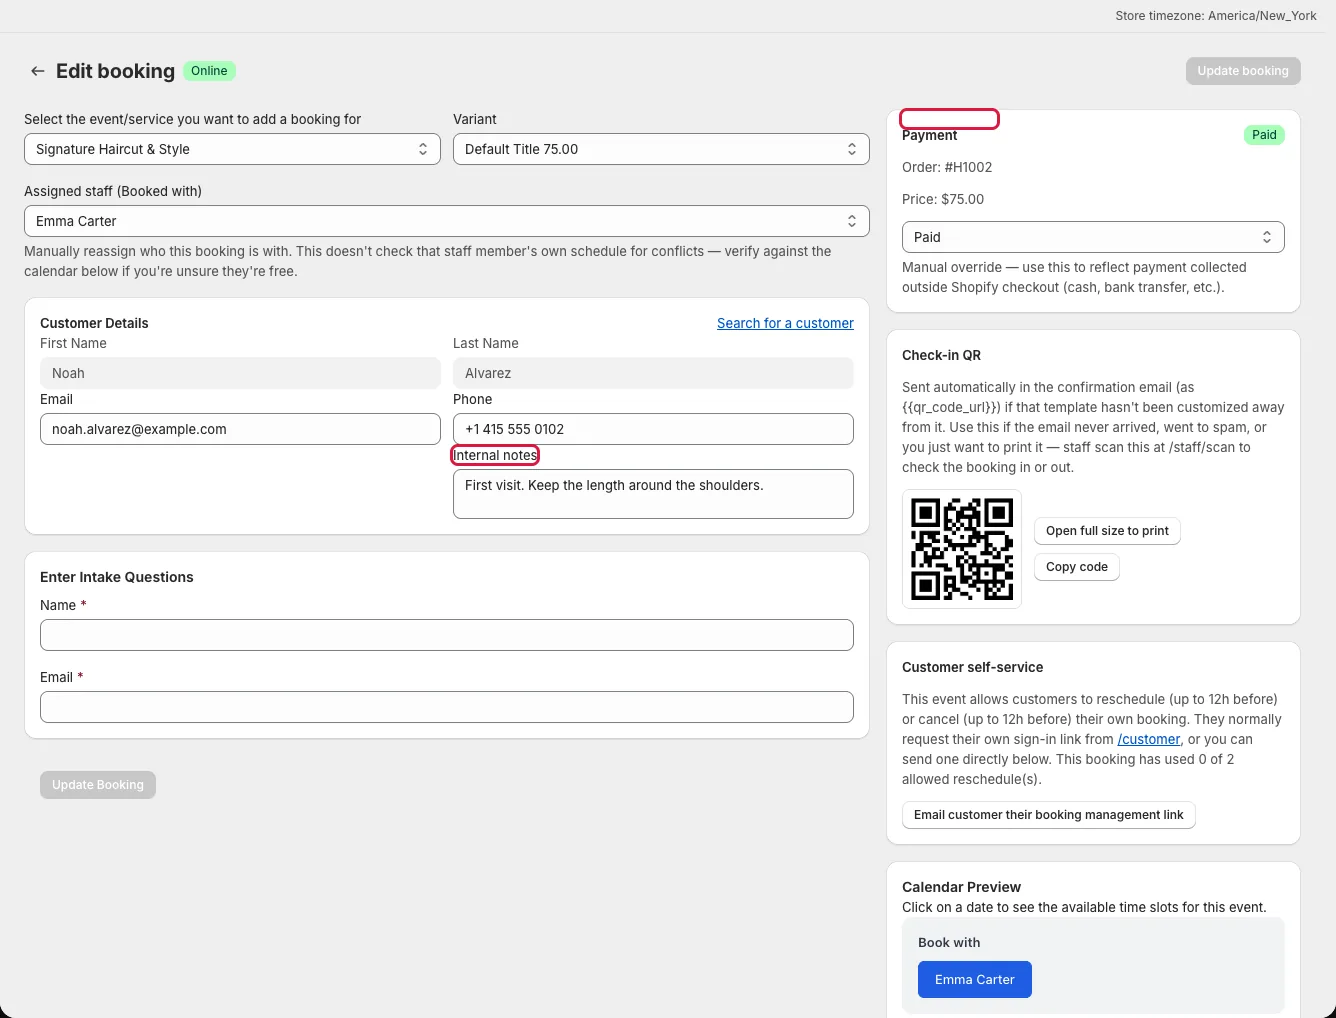This screenshot has width=1336, height=1018.
Task: Open the Search for a customer link
Action: (x=785, y=323)
